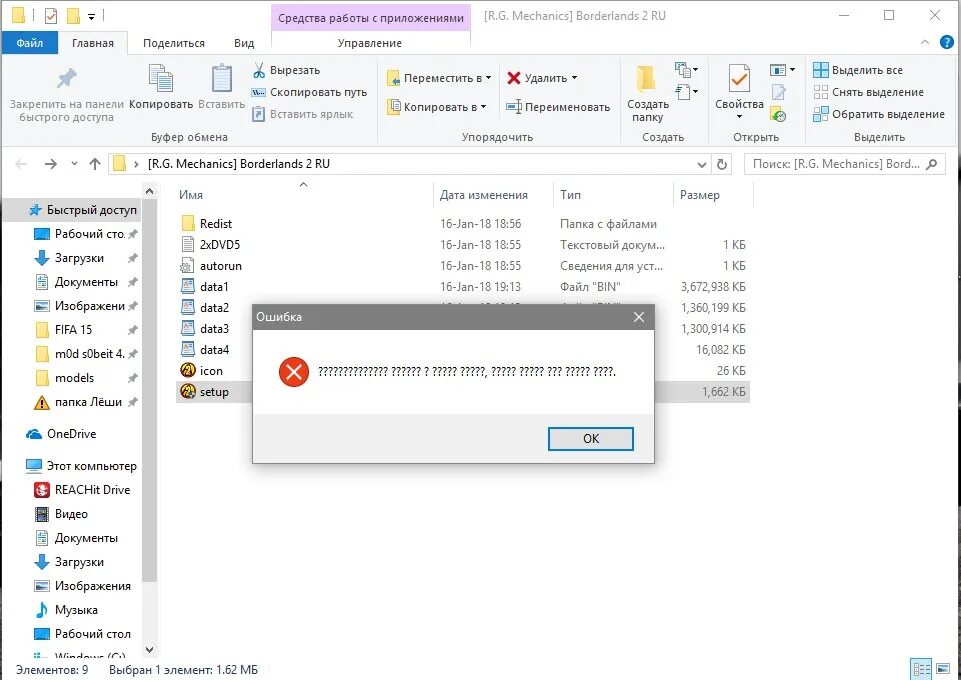The width and height of the screenshot is (961, 680).
Task: Click OK in the error dialog
Action: (x=591, y=439)
